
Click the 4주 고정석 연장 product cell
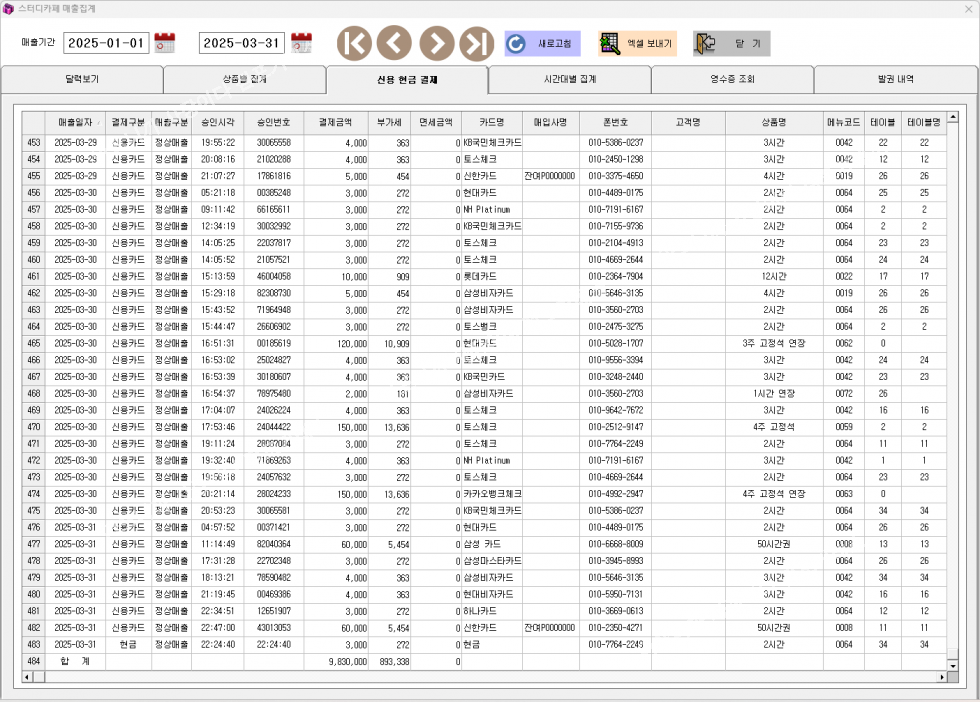click(x=774, y=494)
